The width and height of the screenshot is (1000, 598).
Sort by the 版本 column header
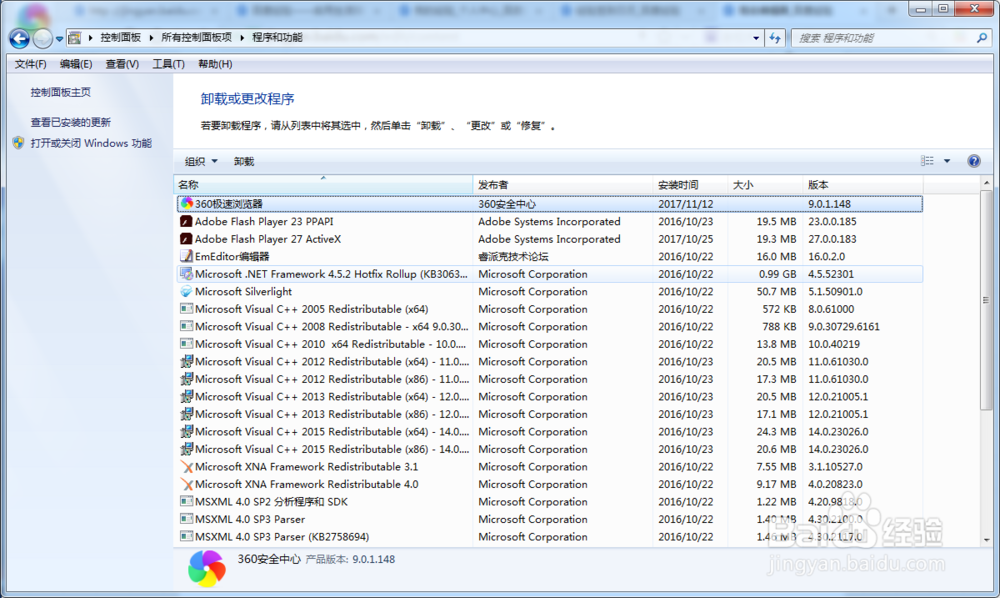tap(862, 185)
